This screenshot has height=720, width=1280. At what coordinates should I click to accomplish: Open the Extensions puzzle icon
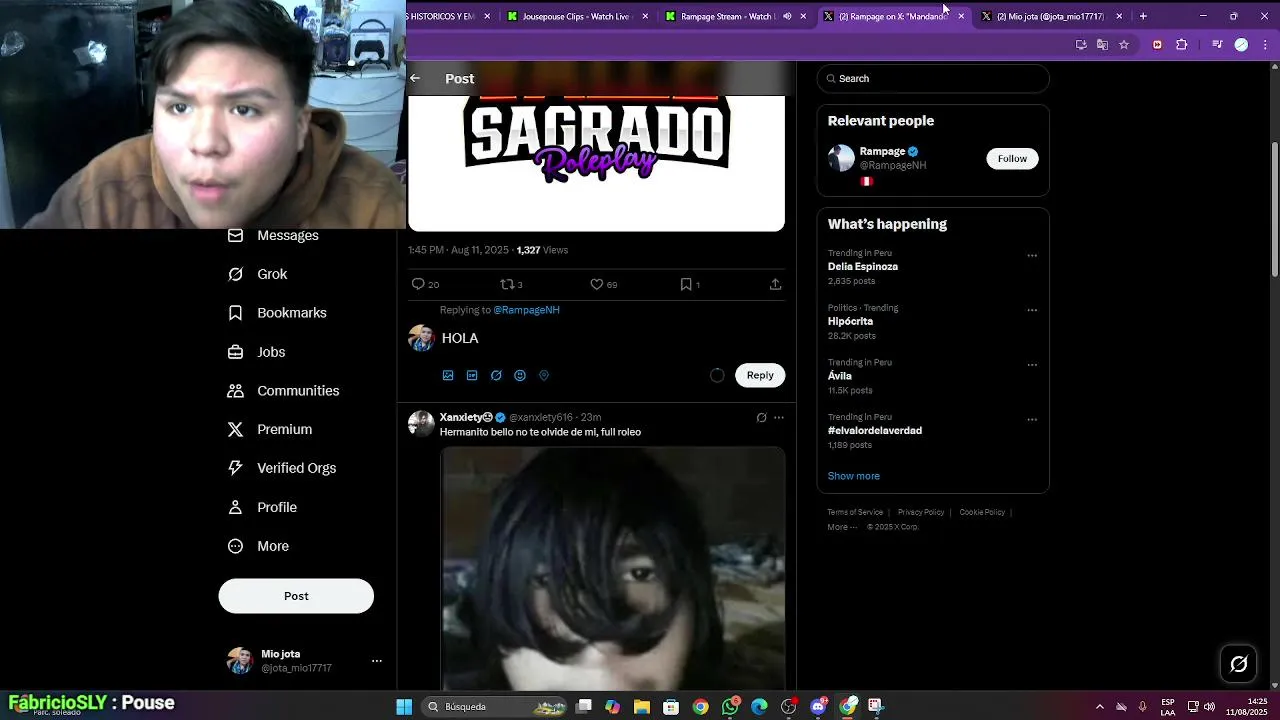coord(1182,44)
